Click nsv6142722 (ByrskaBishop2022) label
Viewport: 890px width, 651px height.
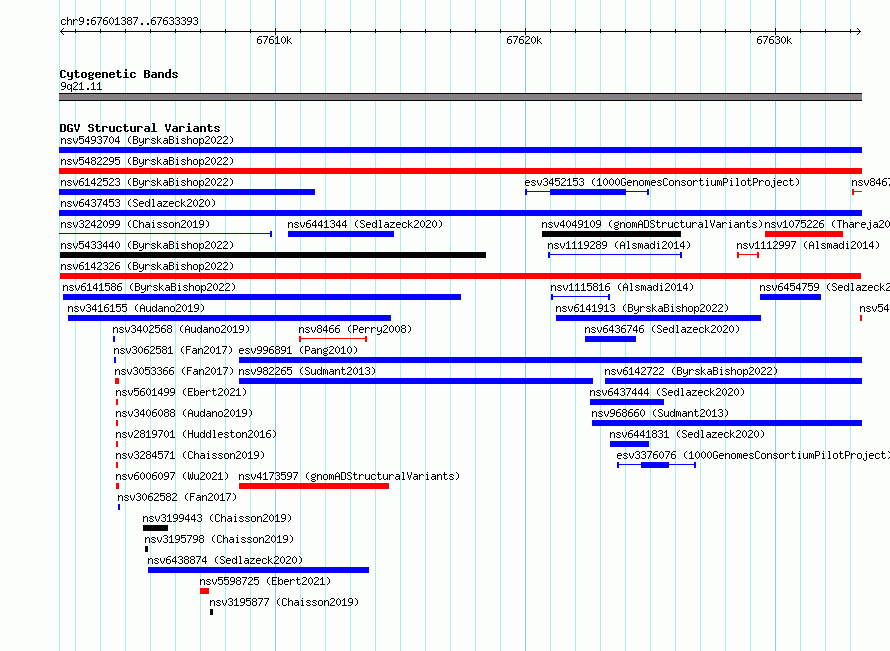click(691, 371)
